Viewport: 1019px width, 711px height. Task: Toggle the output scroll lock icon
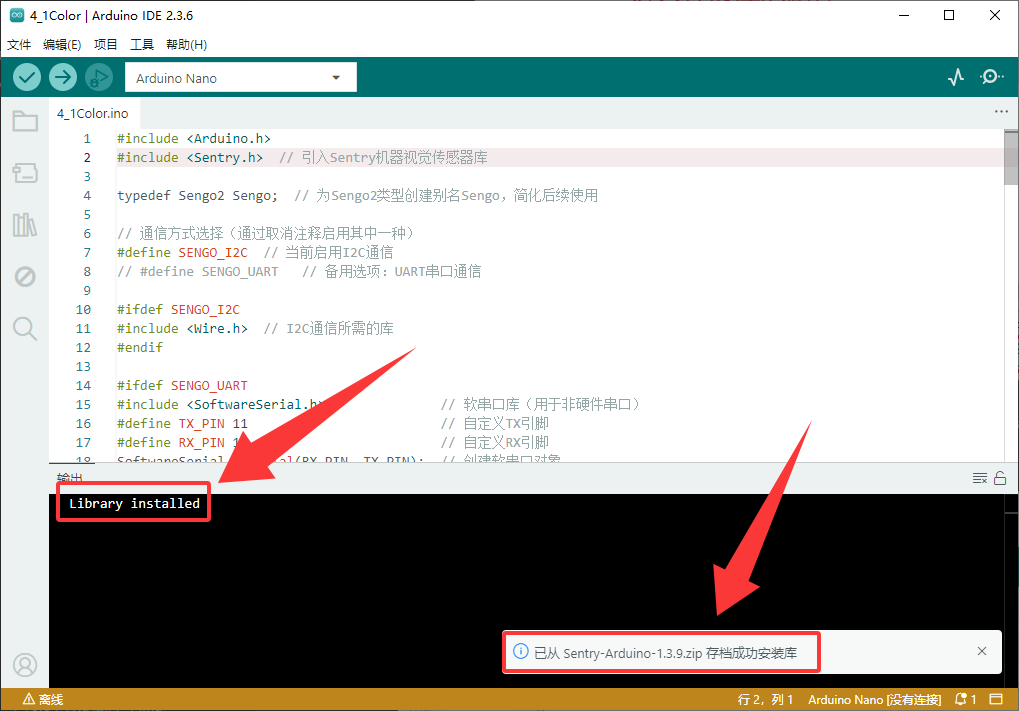tap(1000, 478)
